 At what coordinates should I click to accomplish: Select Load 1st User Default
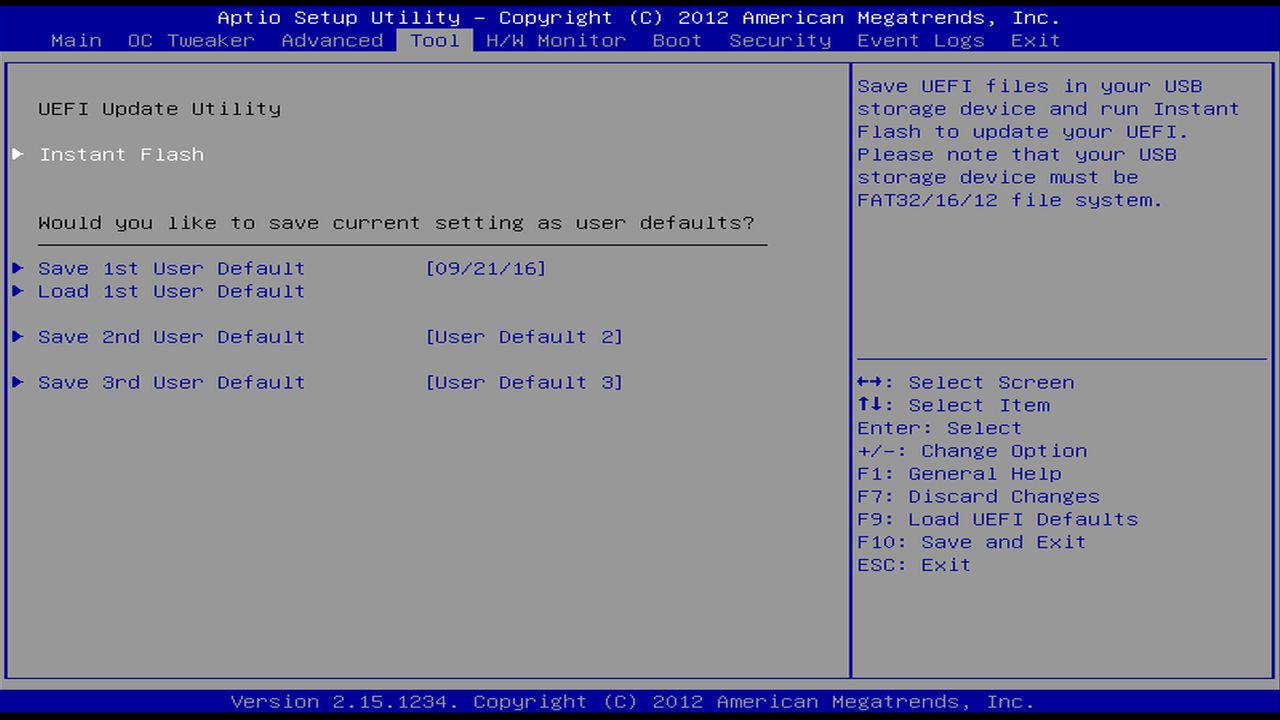[x=171, y=291]
